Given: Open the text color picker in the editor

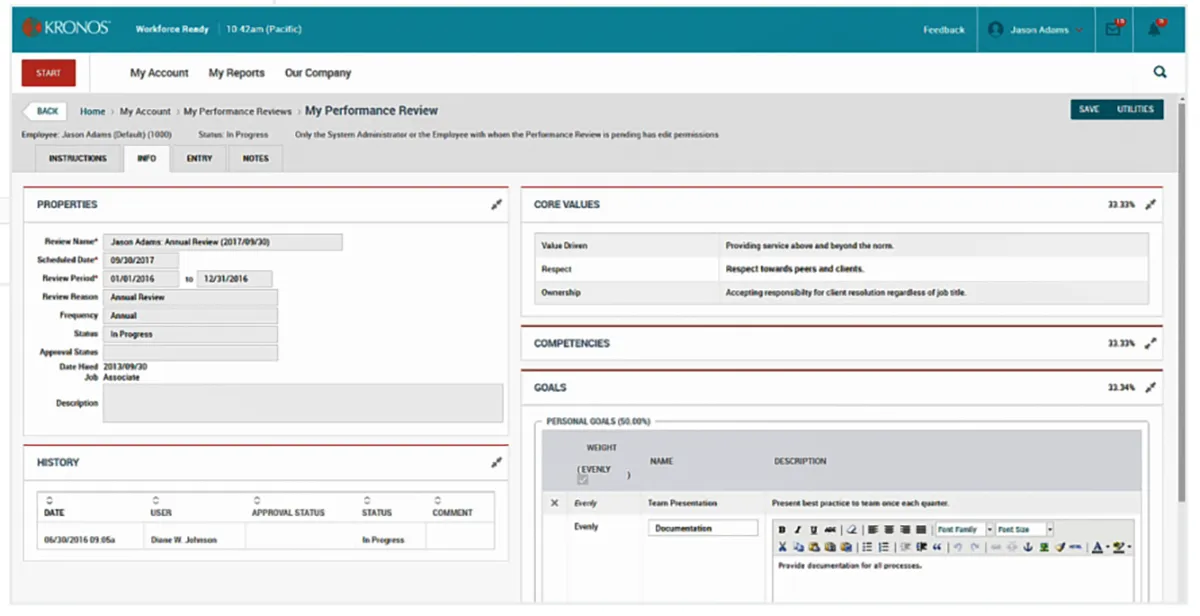Looking at the screenshot, I should pyautogui.click(x=1097, y=547).
